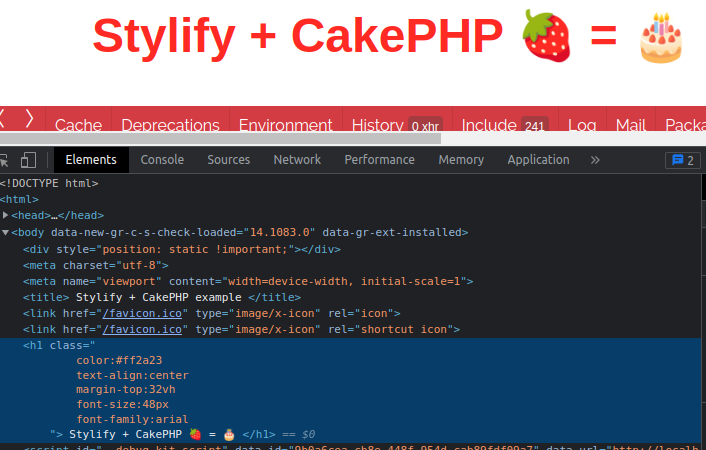Open the DebugKit Environment panel

click(x=285, y=124)
